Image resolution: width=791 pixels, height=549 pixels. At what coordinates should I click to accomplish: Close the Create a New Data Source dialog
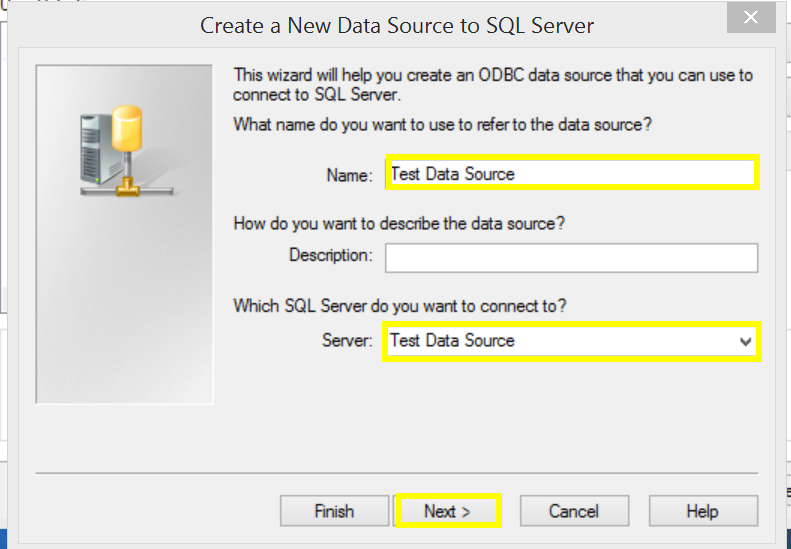pyautogui.click(x=751, y=17)
